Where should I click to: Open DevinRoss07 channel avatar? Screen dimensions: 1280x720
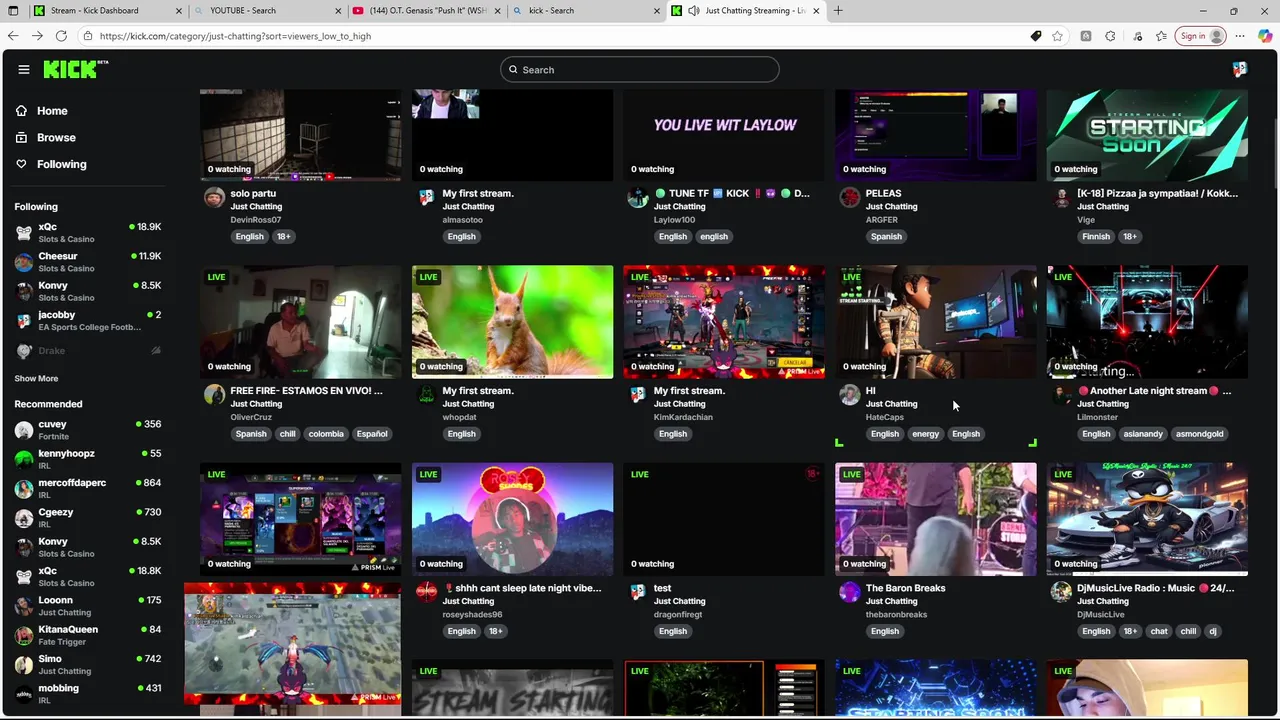214,197
